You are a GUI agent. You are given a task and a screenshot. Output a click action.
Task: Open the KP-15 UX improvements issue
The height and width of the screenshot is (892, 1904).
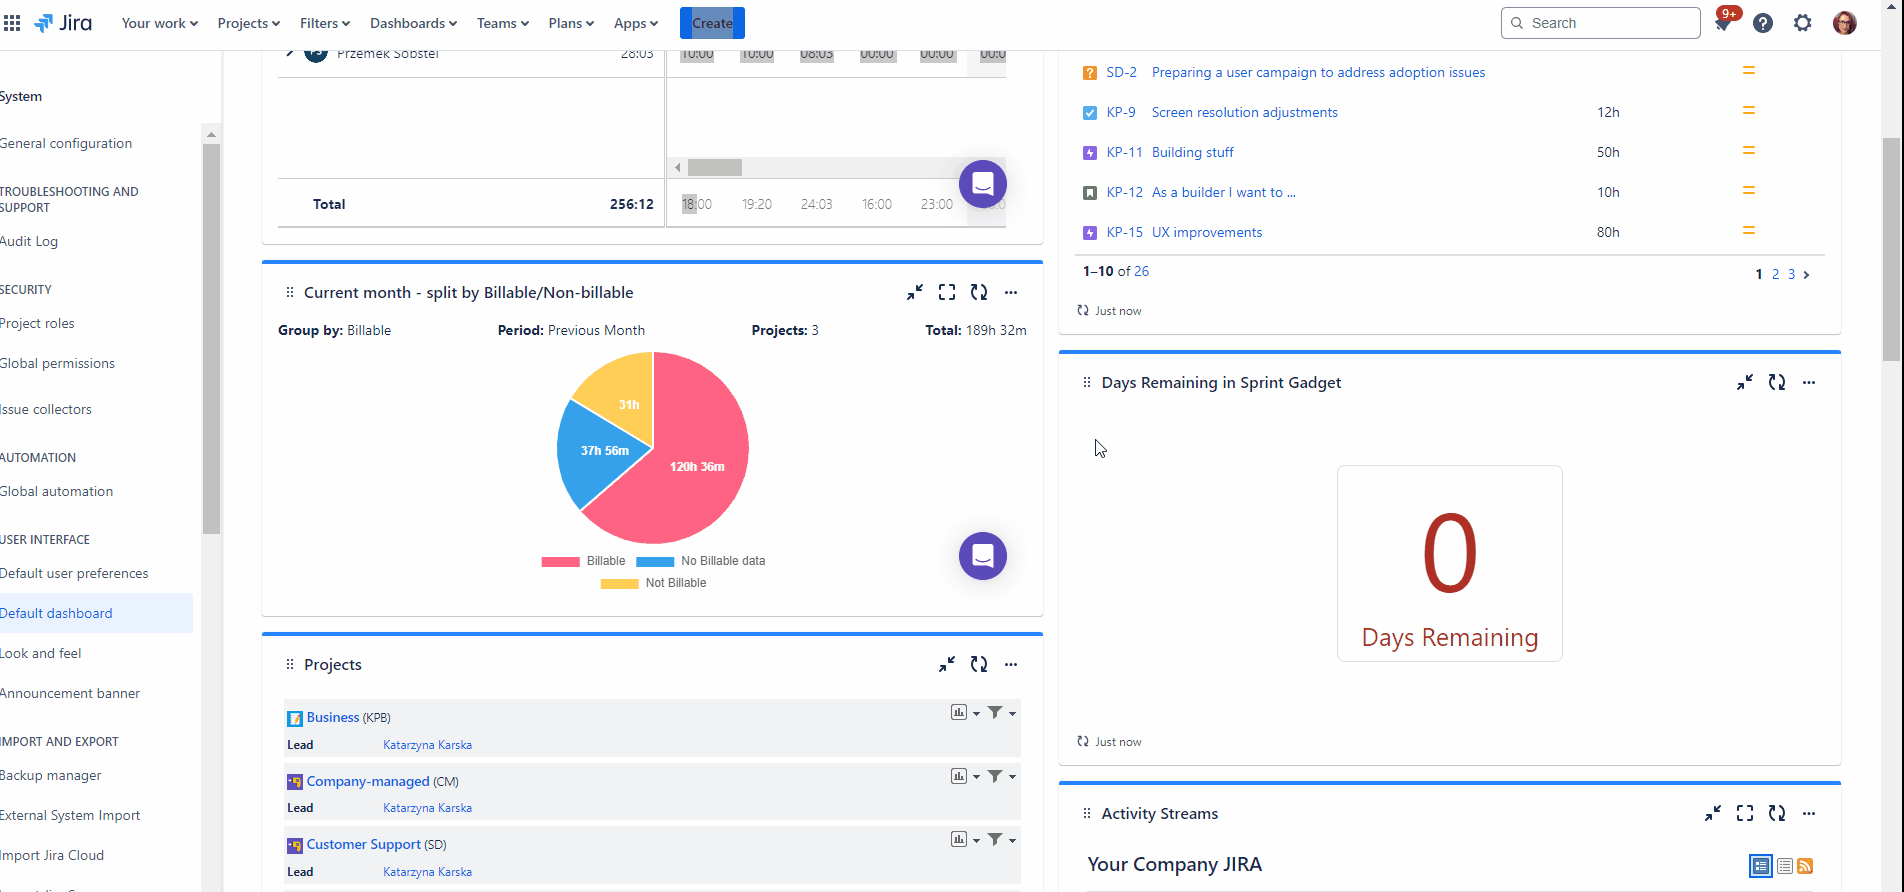1206,232
